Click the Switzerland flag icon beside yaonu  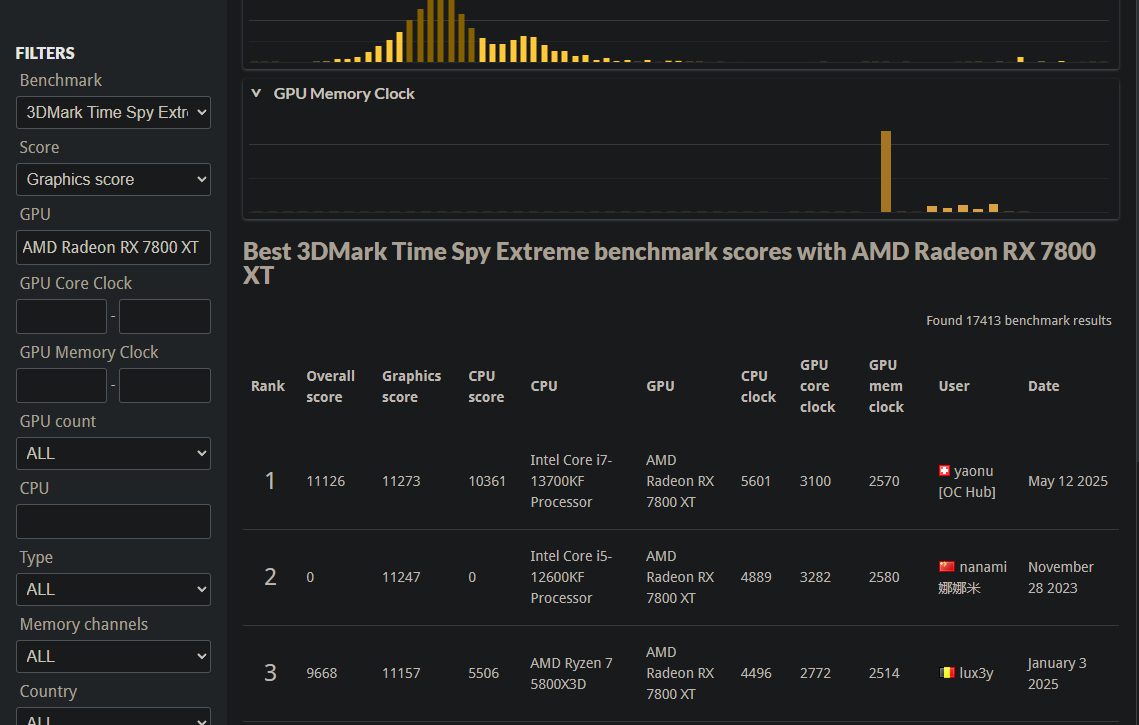pos(944,471)
